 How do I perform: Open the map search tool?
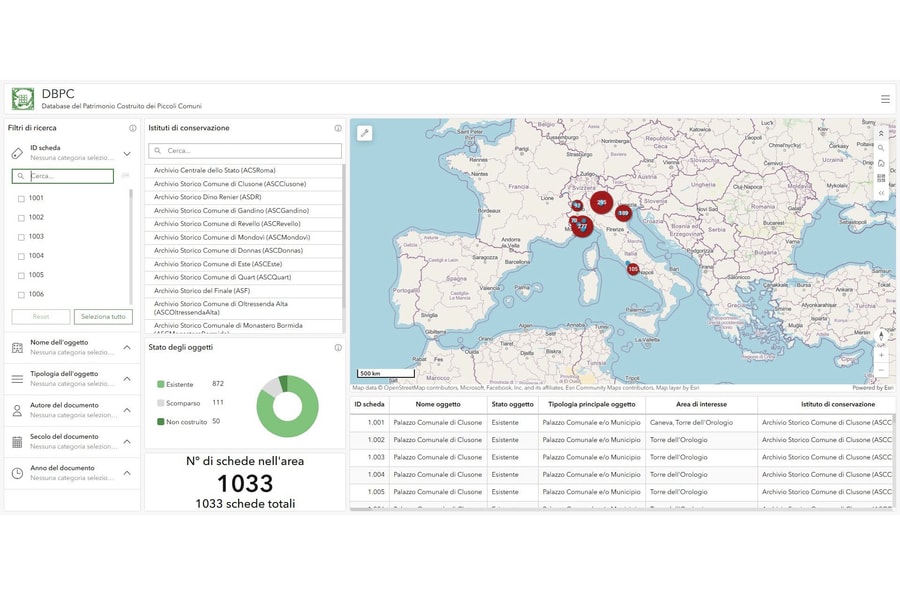click(x=881, y=148)
